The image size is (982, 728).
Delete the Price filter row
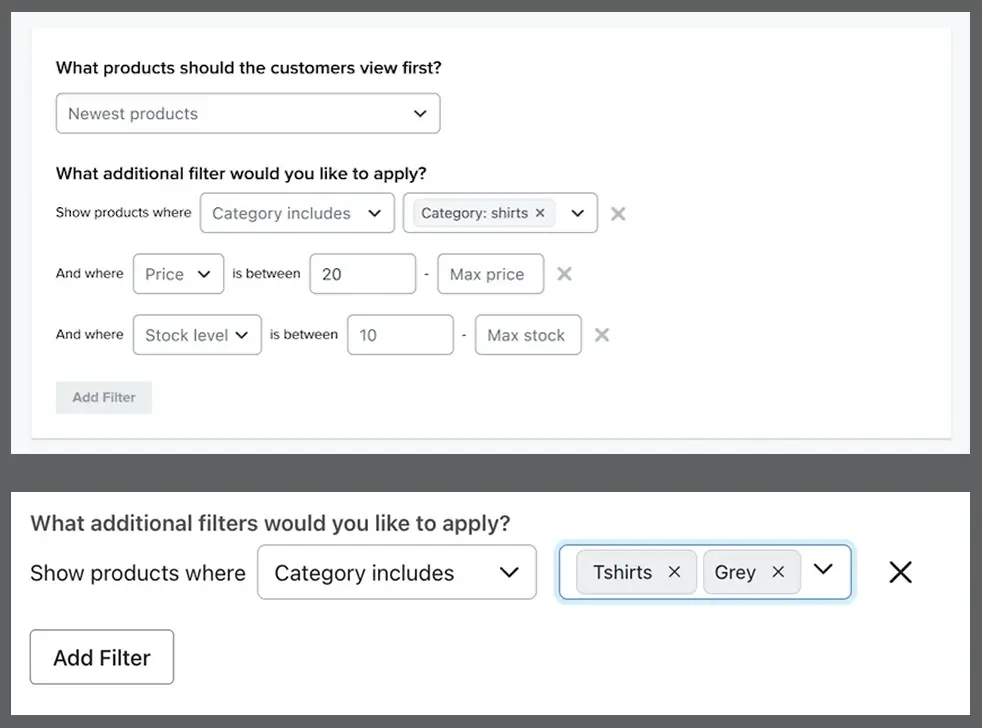tap(564, 274)
